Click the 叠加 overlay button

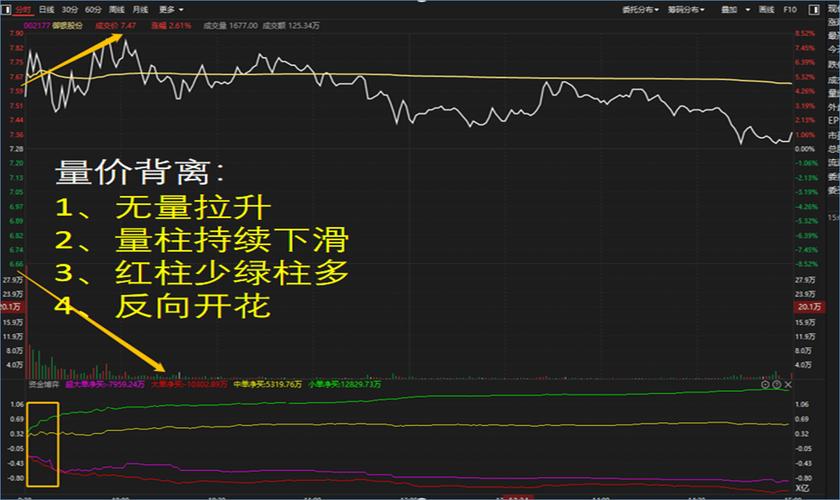tap(729, 10)
